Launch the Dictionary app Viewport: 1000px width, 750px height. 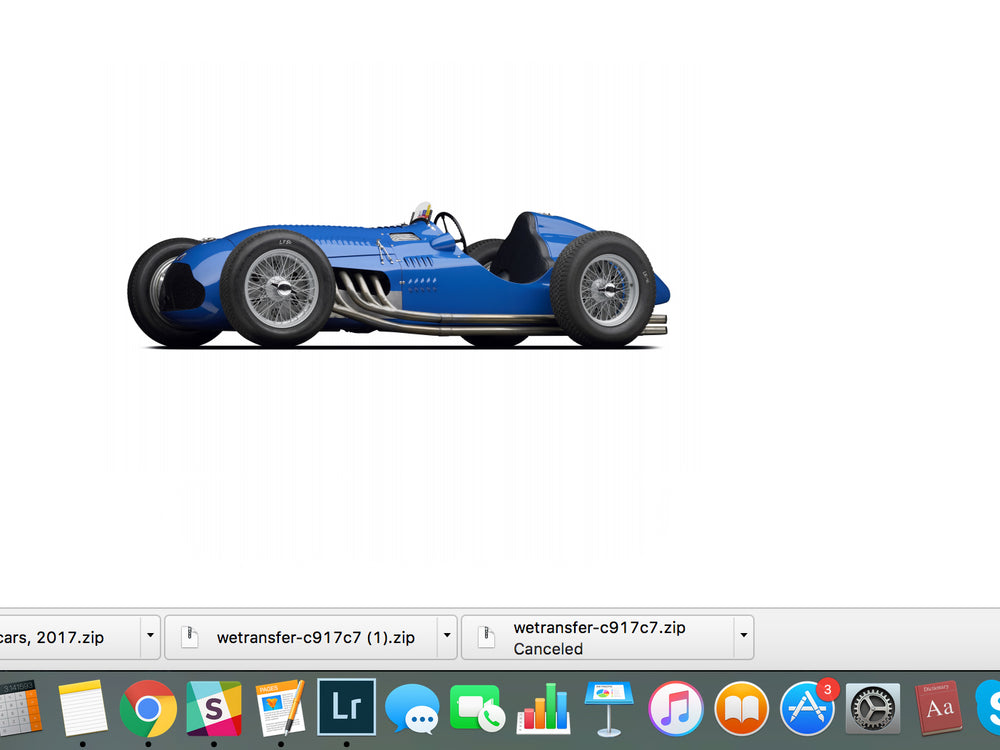tap(938, 708)
